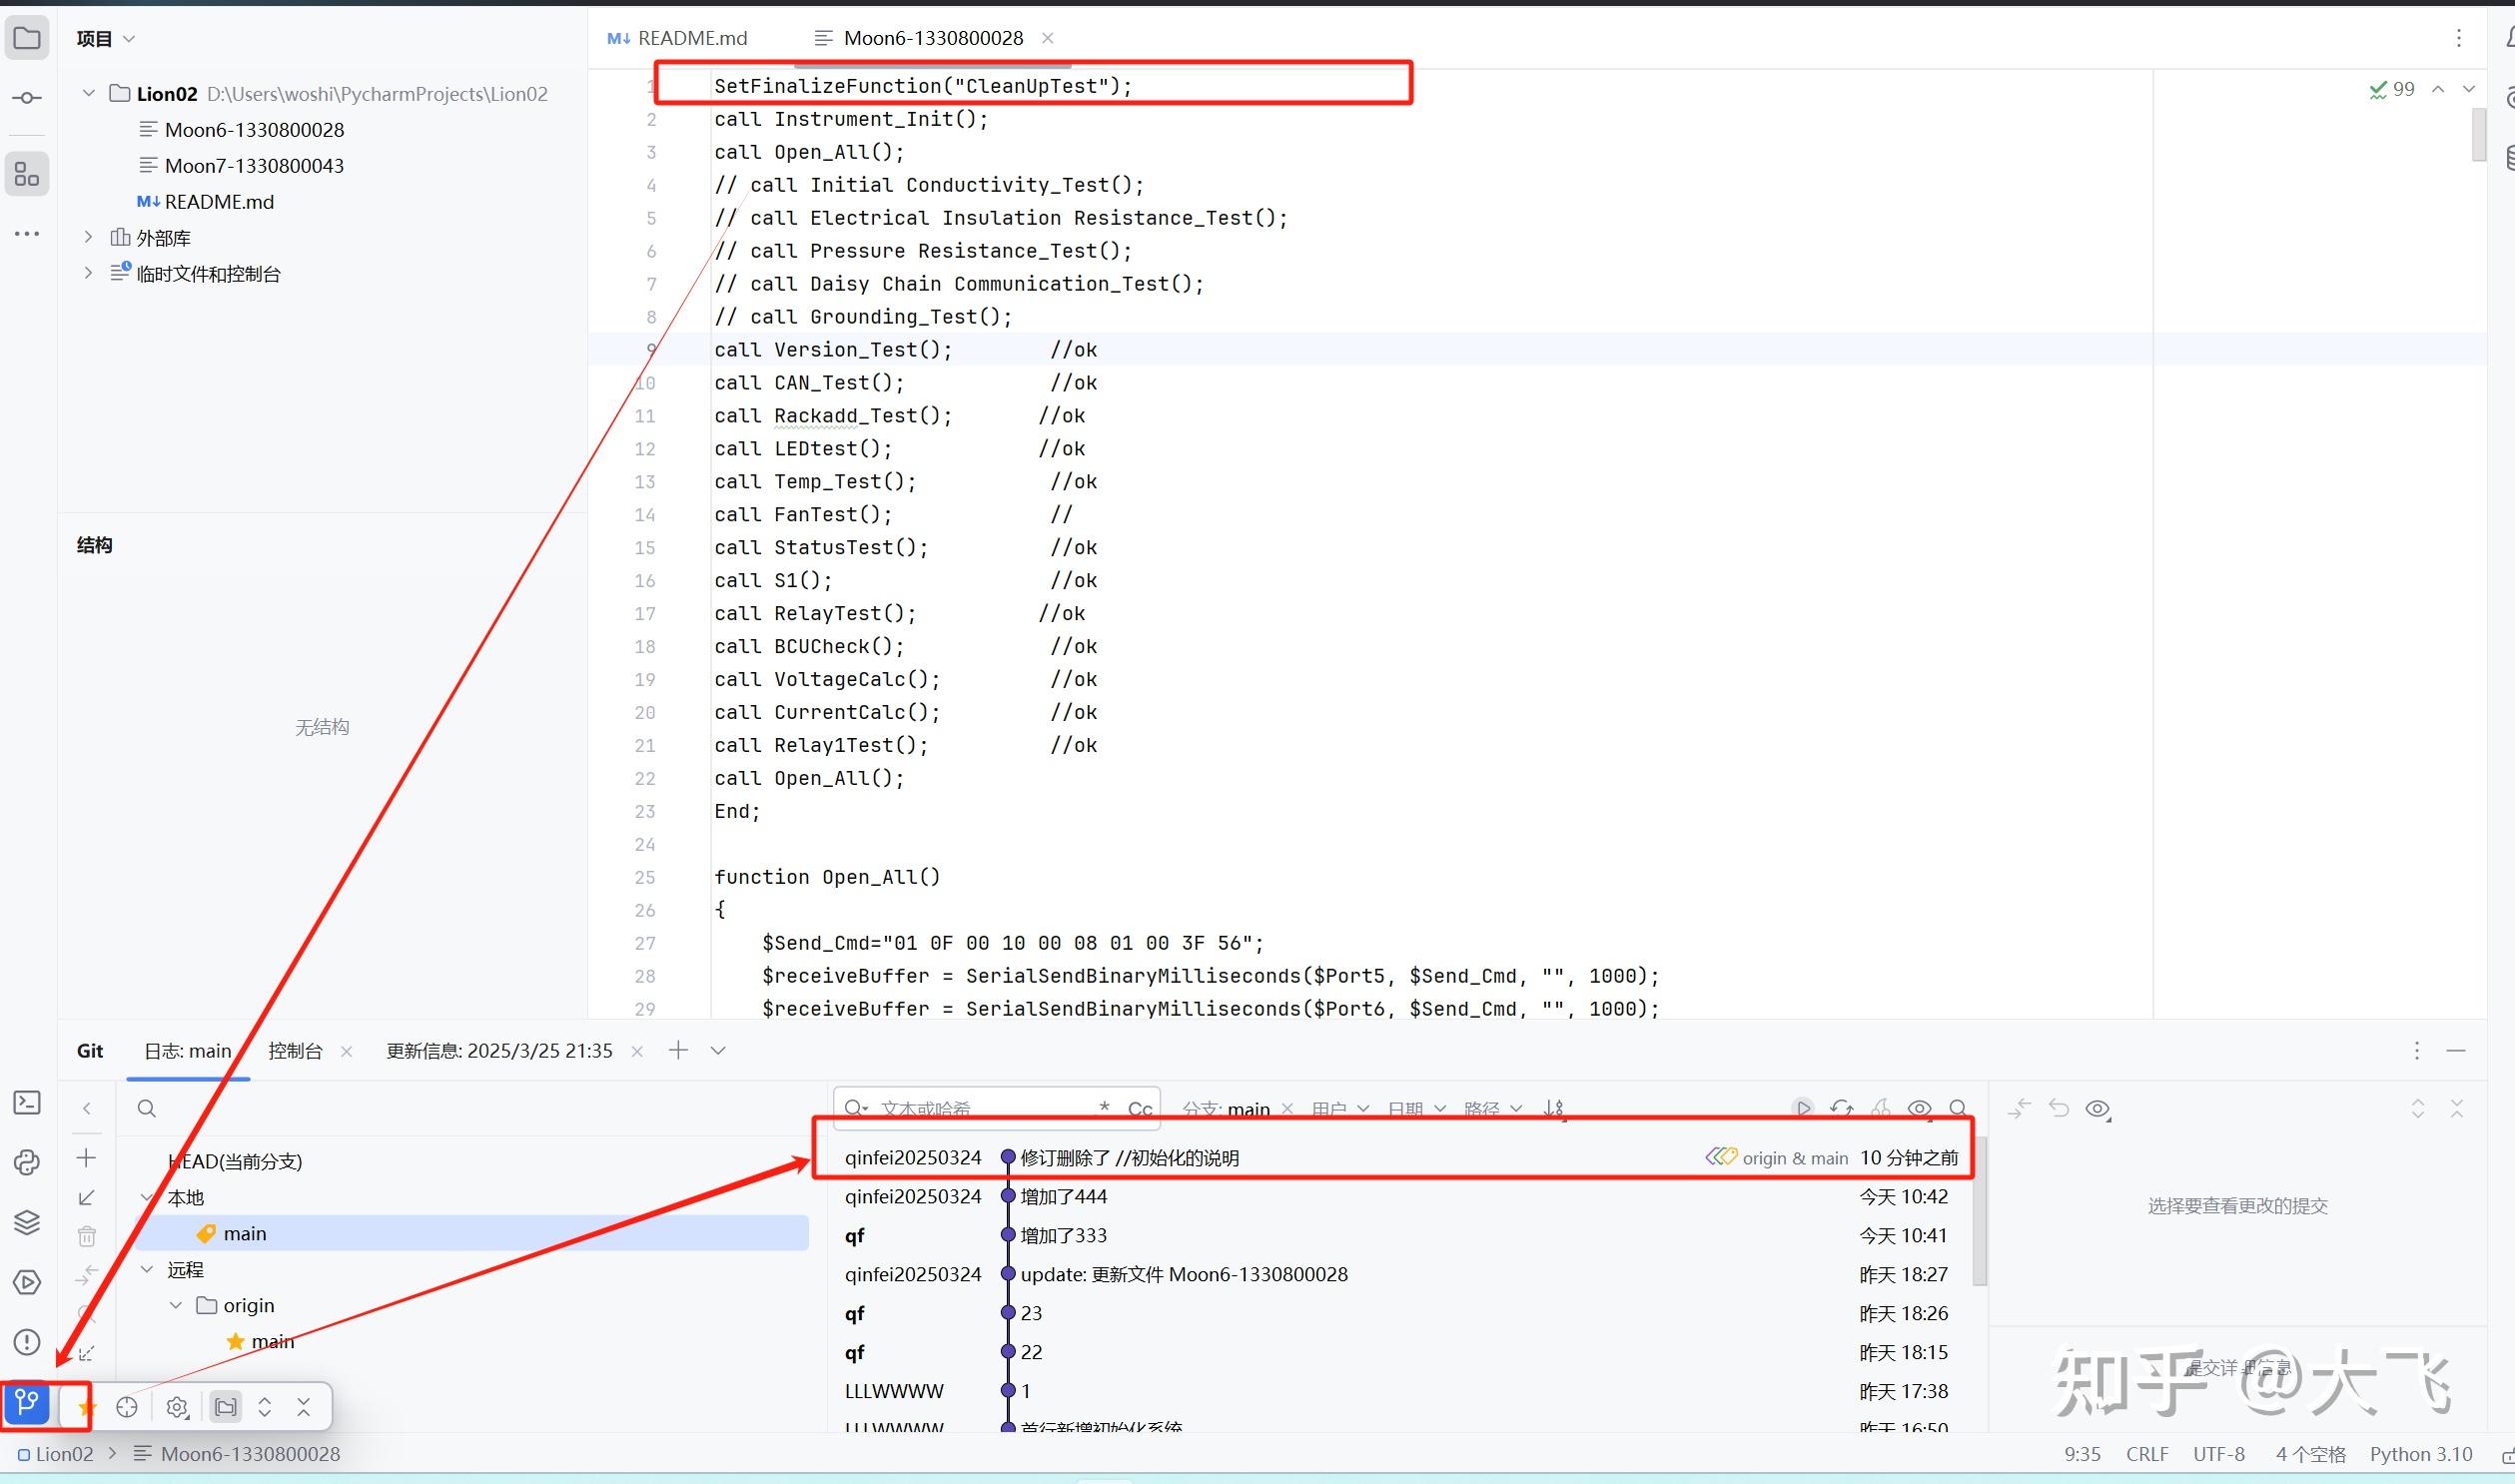2515x1484 pixels.
Task: Toggle match case Cc in commit search
Action: (1140, 1108)
